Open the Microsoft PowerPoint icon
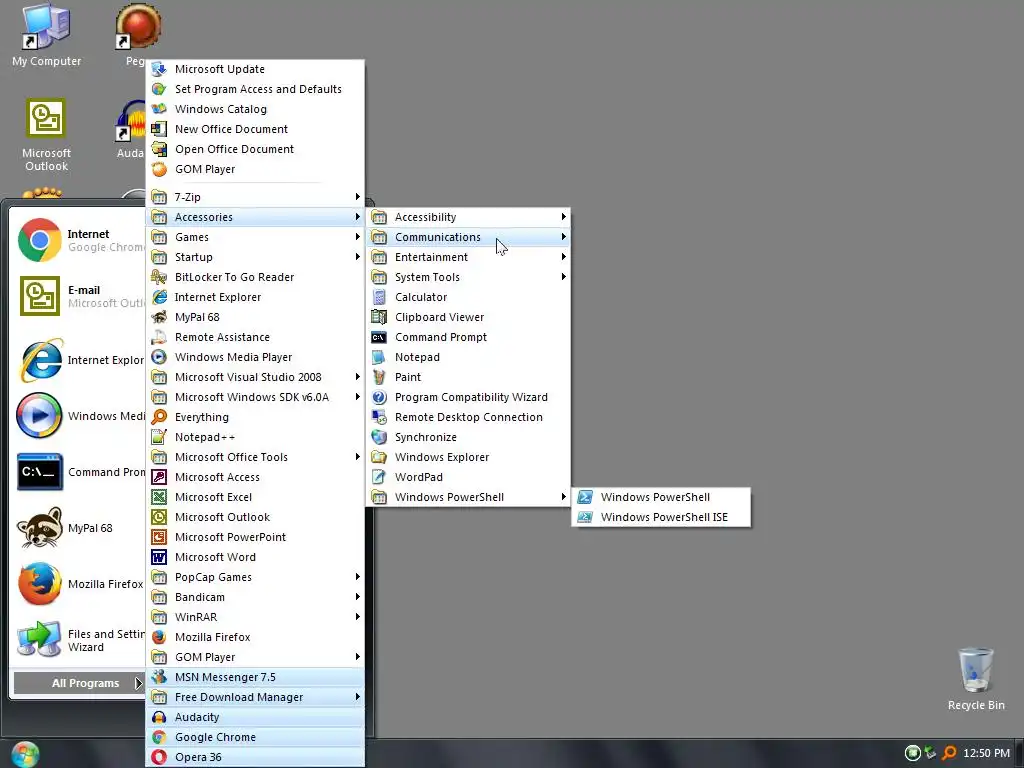 159,537
